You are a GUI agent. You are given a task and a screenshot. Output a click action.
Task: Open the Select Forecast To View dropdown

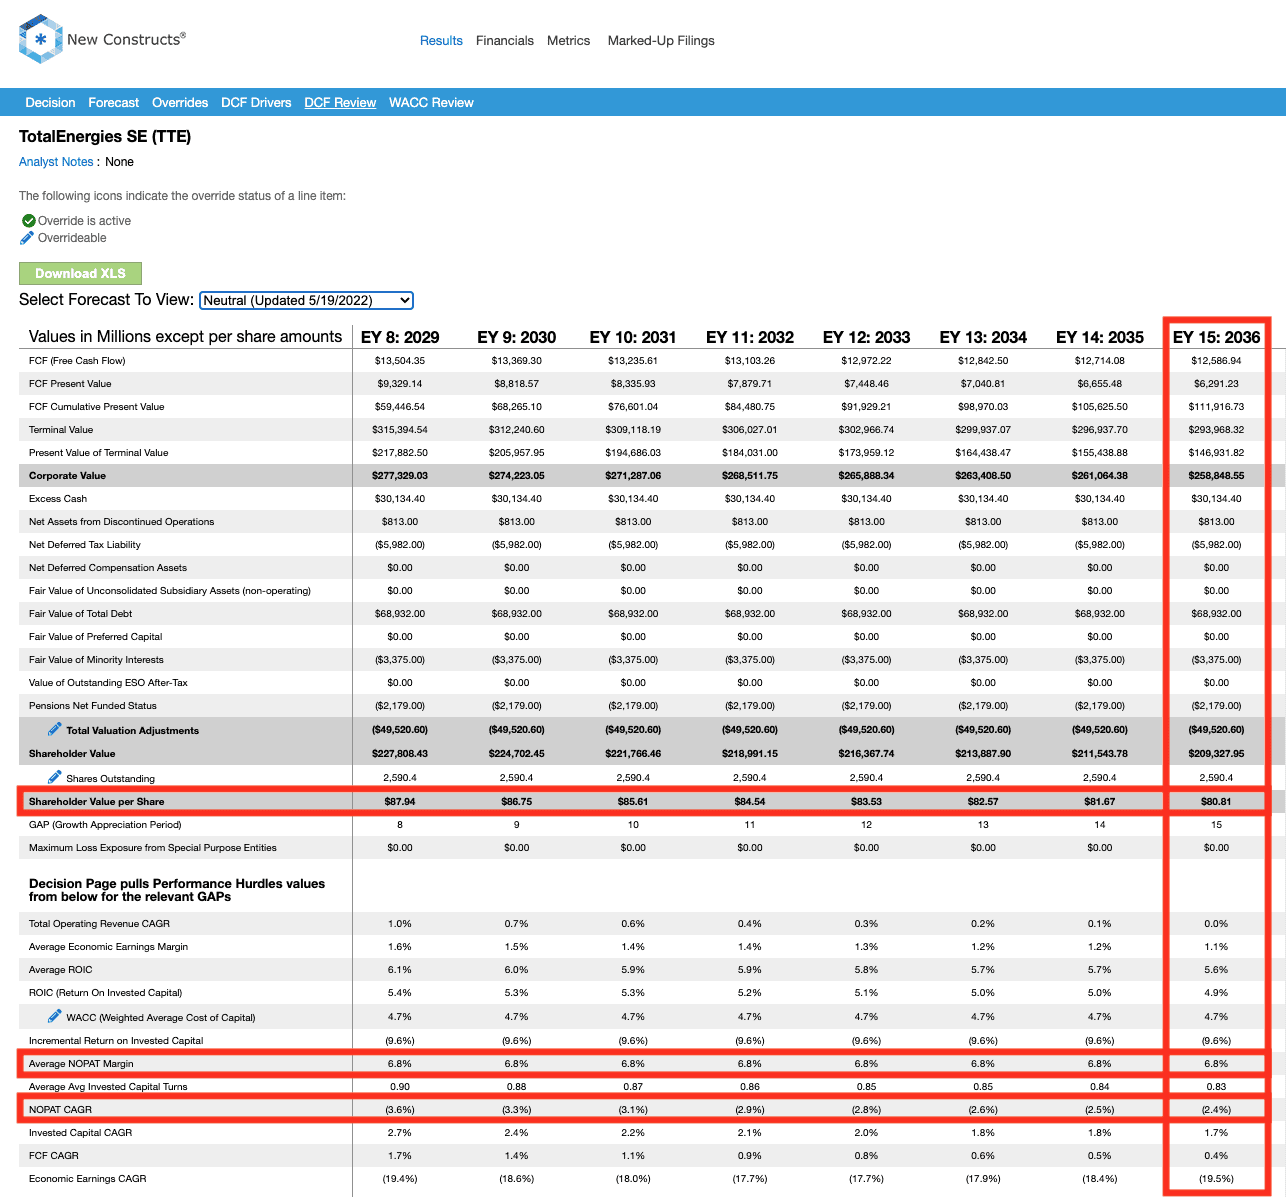coord(306,300)
